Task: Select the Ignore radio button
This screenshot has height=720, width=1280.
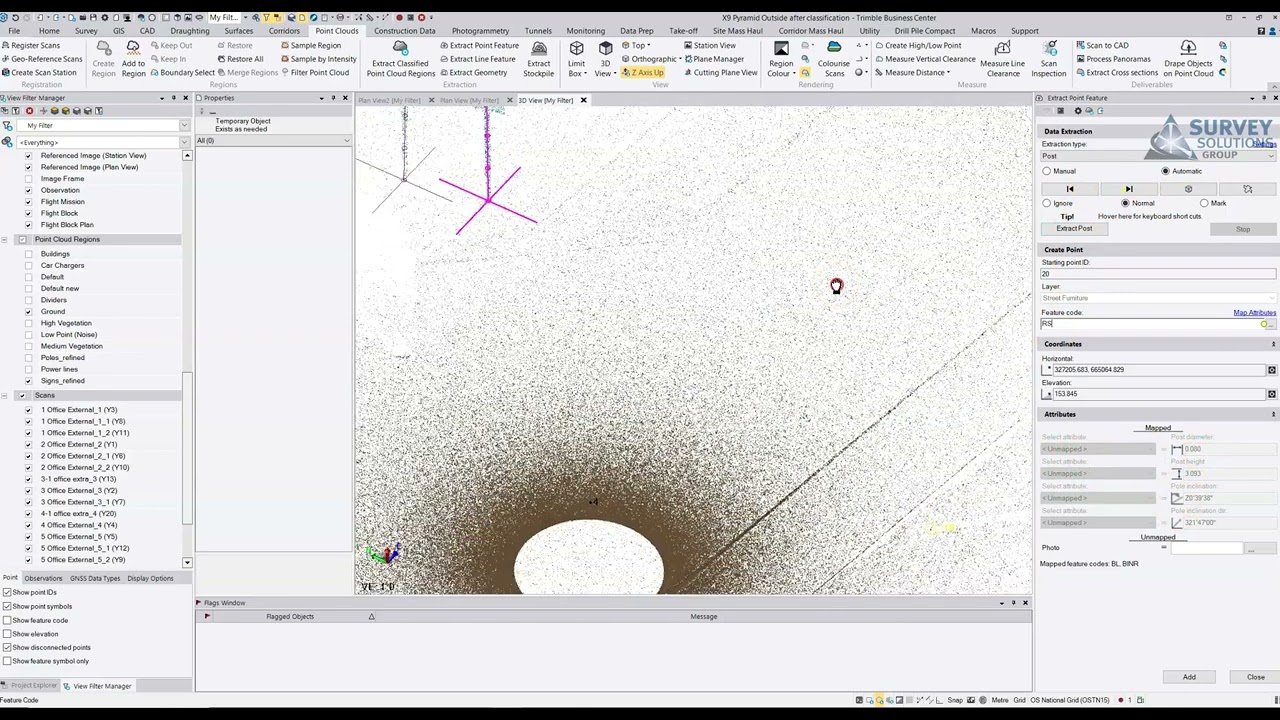Action: pos(1047,203)
